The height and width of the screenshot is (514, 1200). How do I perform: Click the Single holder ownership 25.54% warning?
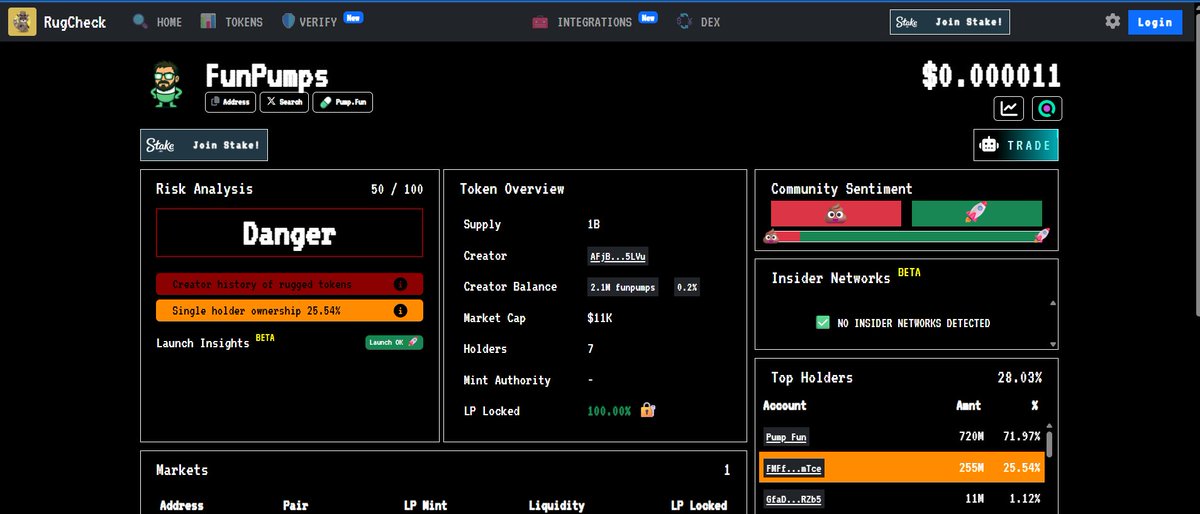pyautogui.click(x=290, y=311)
